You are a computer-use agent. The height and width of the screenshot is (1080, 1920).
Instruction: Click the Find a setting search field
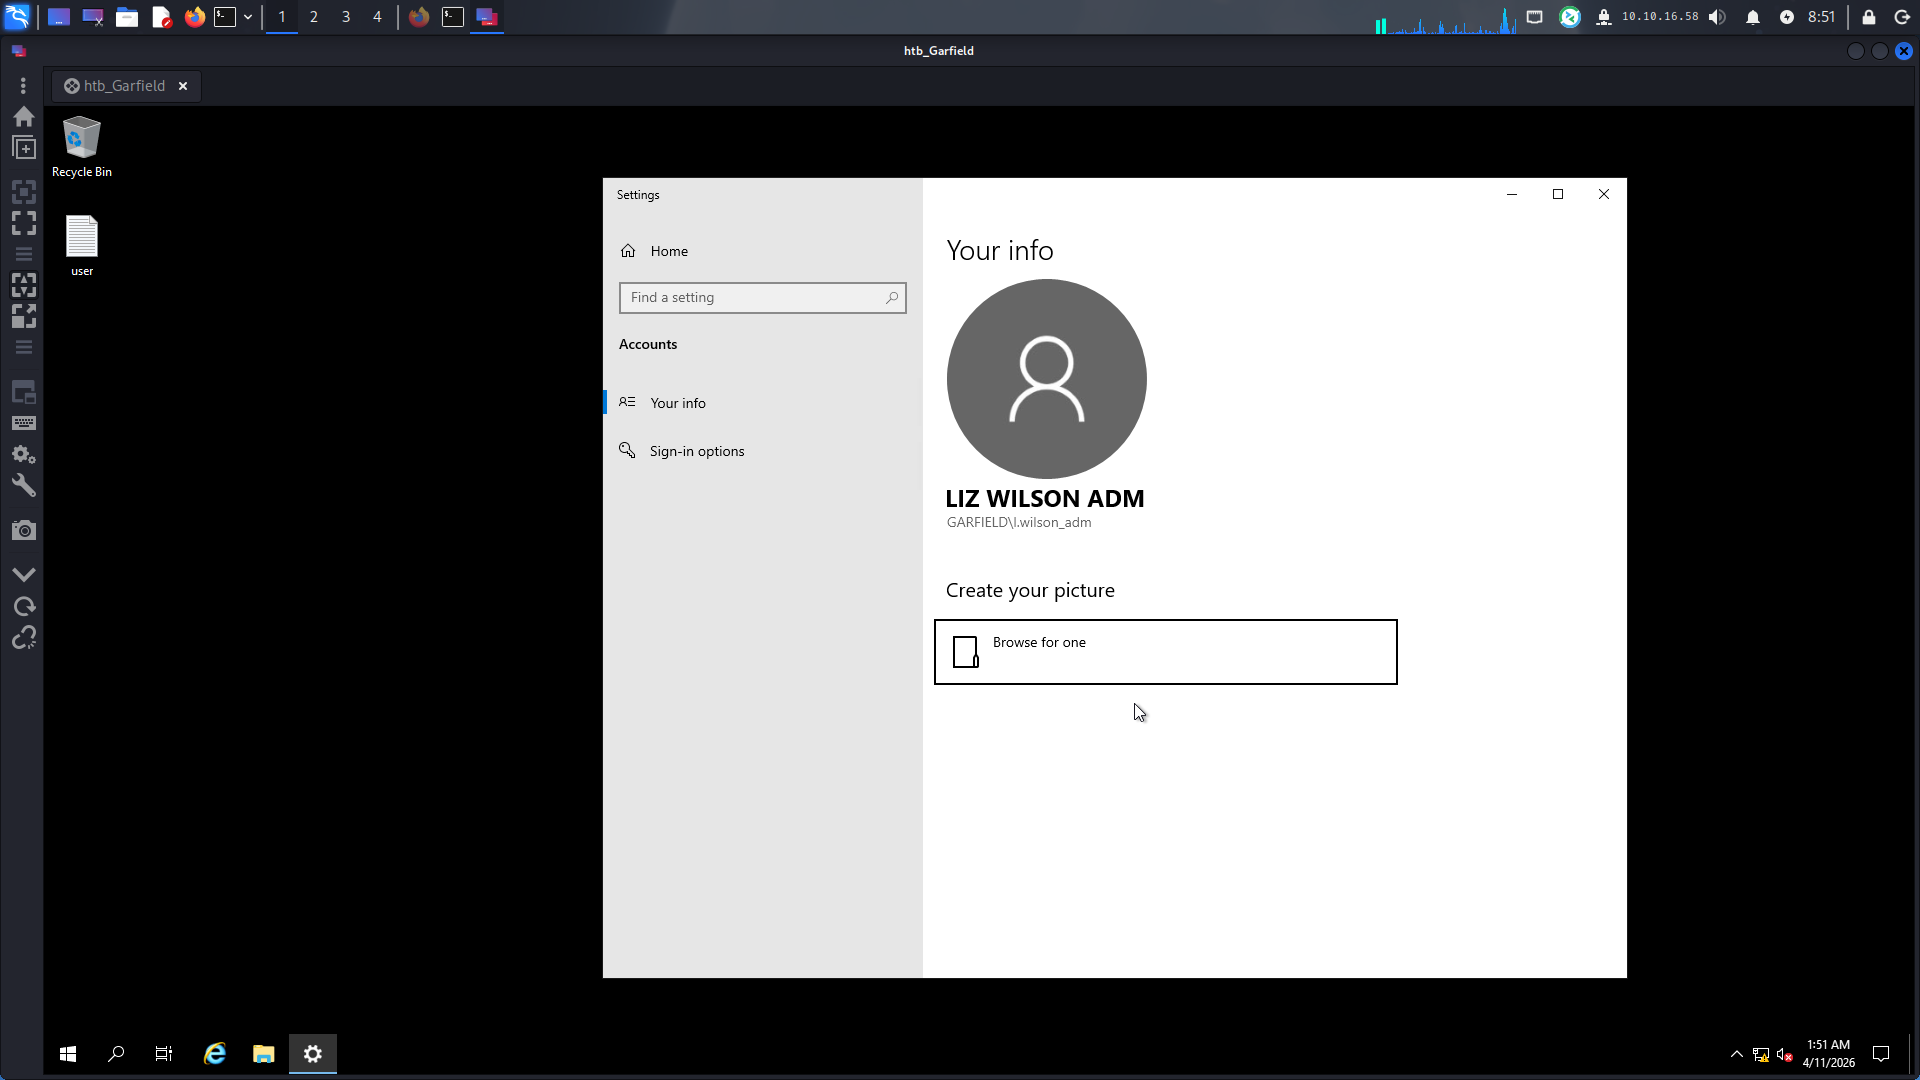tap(762, 298)
